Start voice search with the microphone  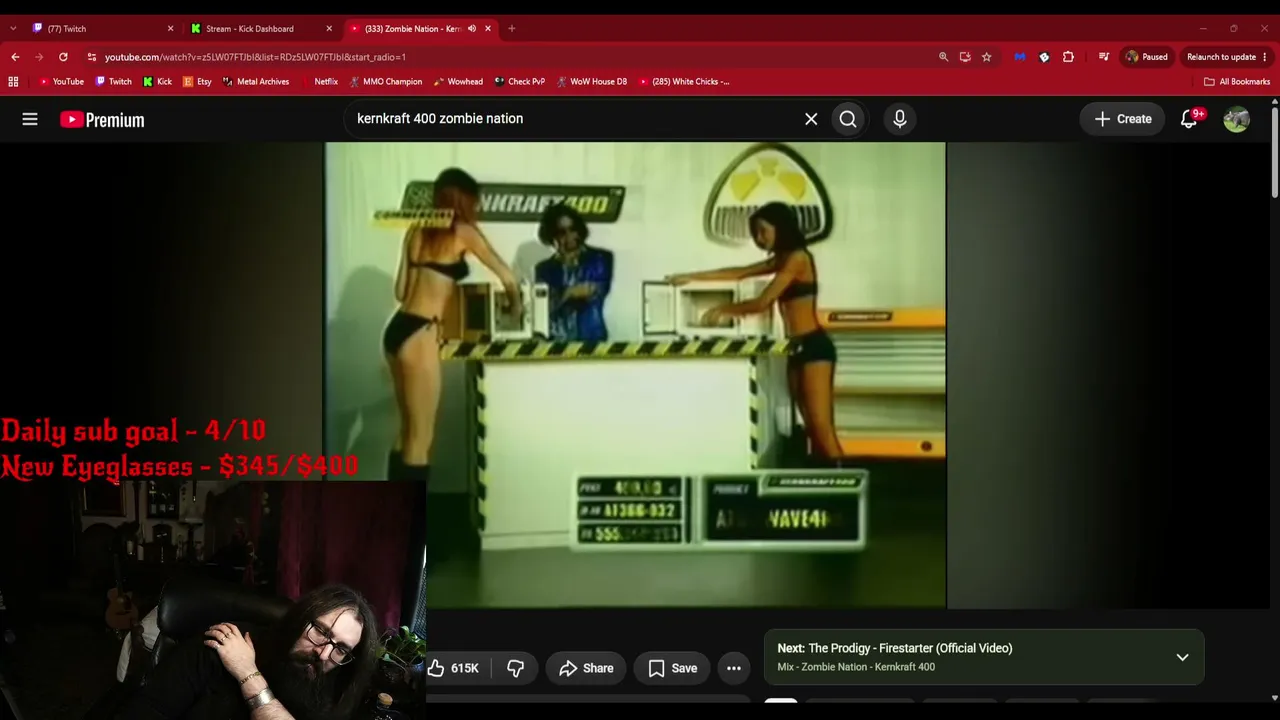point(900,119)
